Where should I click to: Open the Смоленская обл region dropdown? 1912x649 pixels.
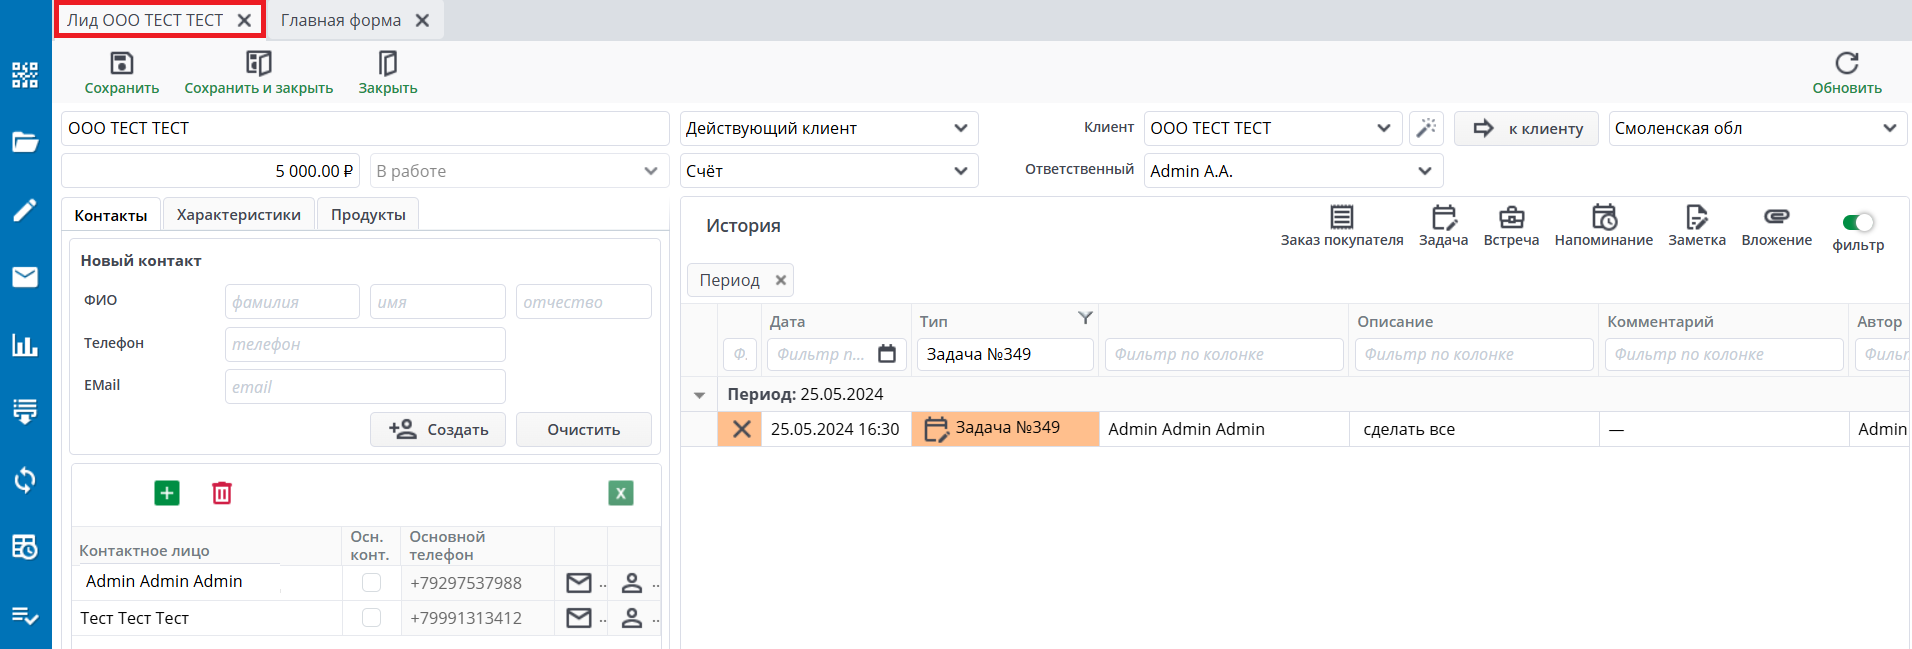(1889, 128)
